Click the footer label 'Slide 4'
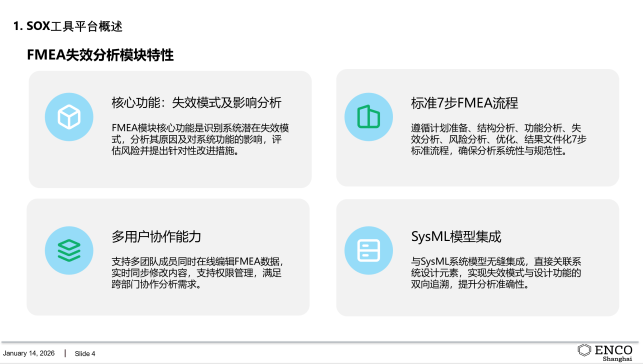643x364 pixels. pos(85,353)
